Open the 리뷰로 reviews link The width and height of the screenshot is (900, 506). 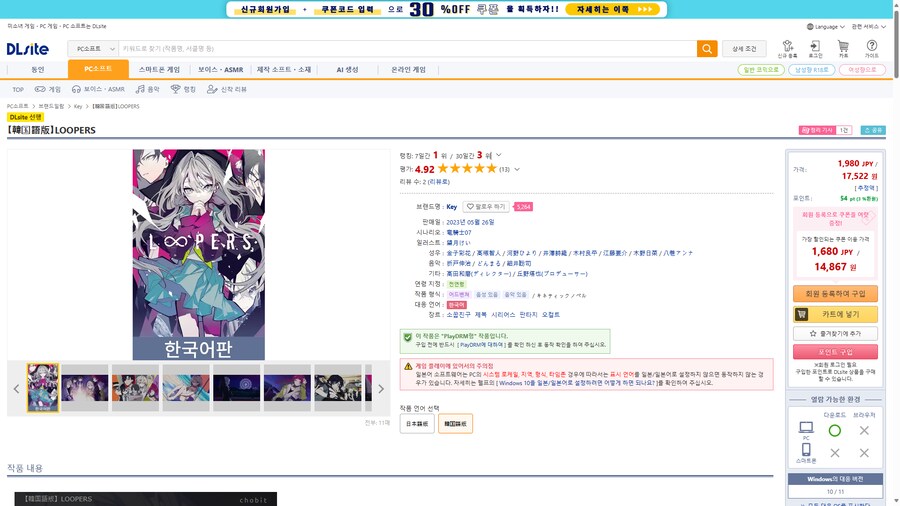point(439,182)
